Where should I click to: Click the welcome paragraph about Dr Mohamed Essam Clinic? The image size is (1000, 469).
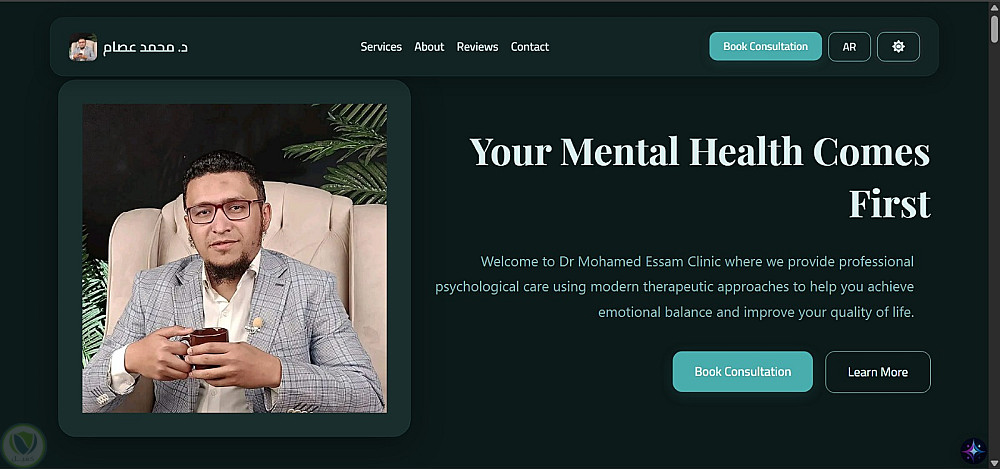[x=674, y=287]
